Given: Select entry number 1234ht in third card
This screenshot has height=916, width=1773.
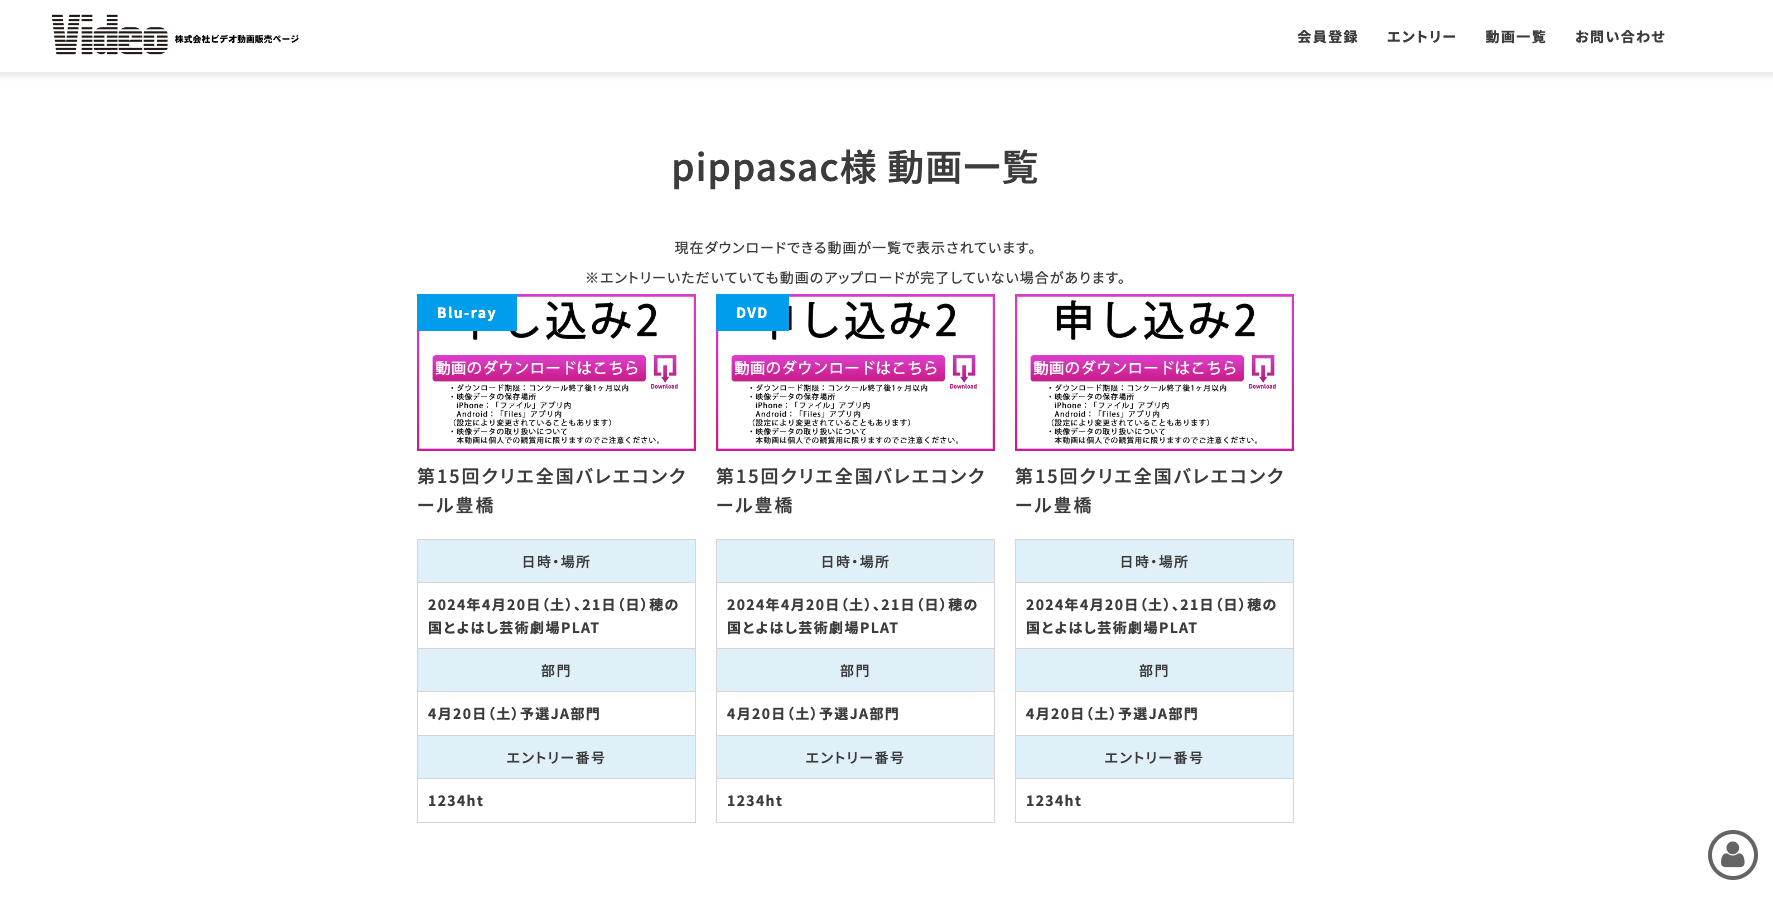Looking at the screenshot, I should pyautogui.click(x=1054, y=801).
